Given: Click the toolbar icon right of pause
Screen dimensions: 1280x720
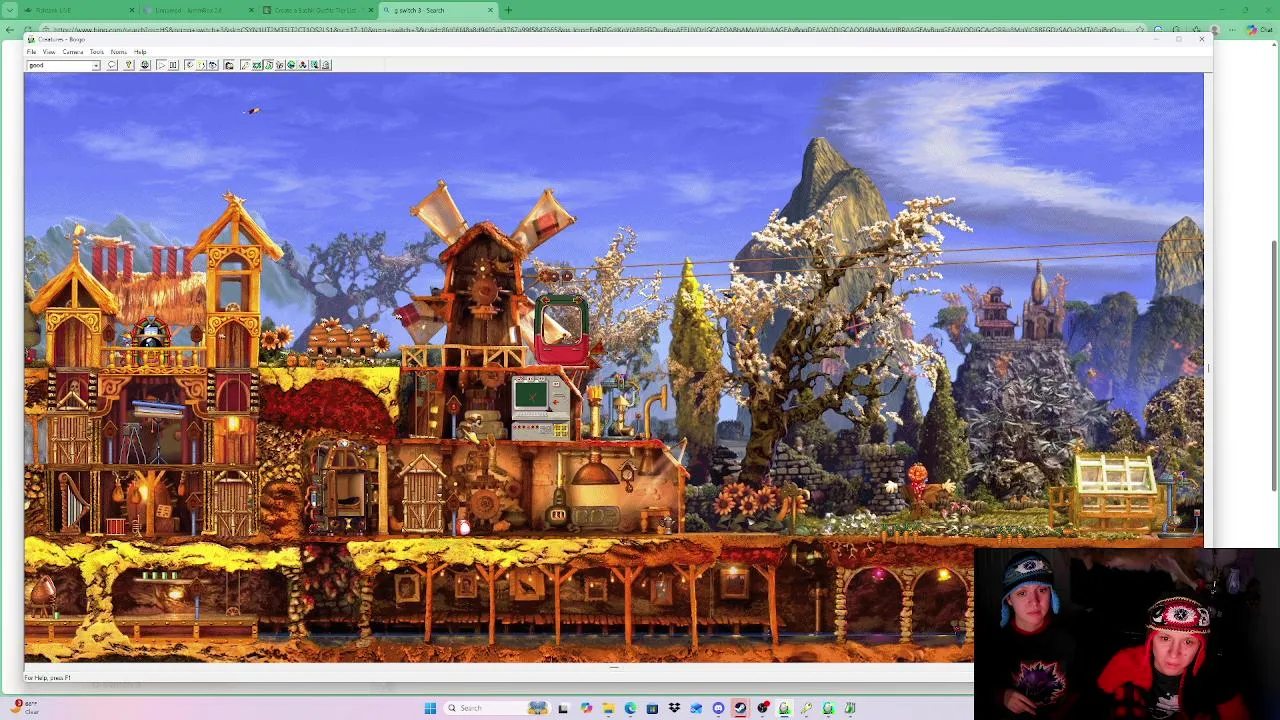Looking at the screenshot, I should click(x=189, y=65).
